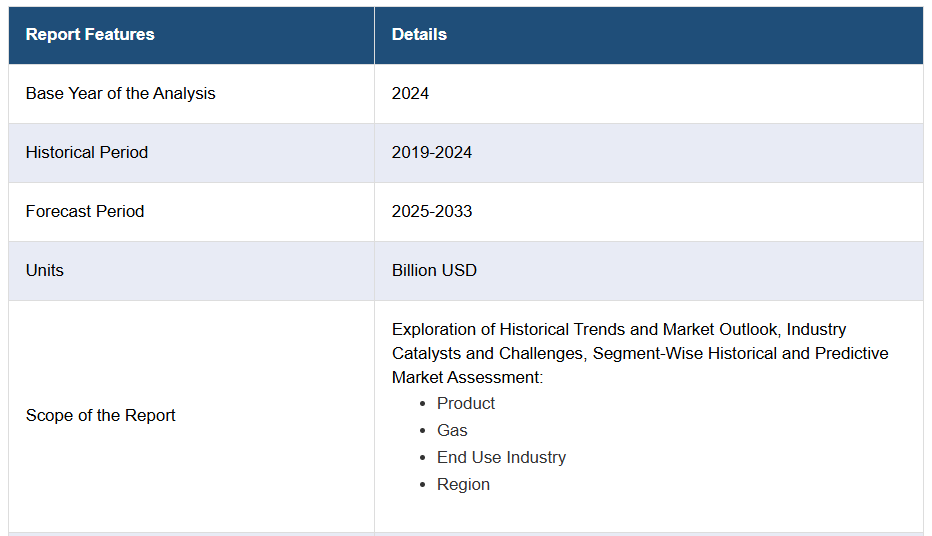
Task: Select the End Use Industry bullet item
Action: pos(501,457)
